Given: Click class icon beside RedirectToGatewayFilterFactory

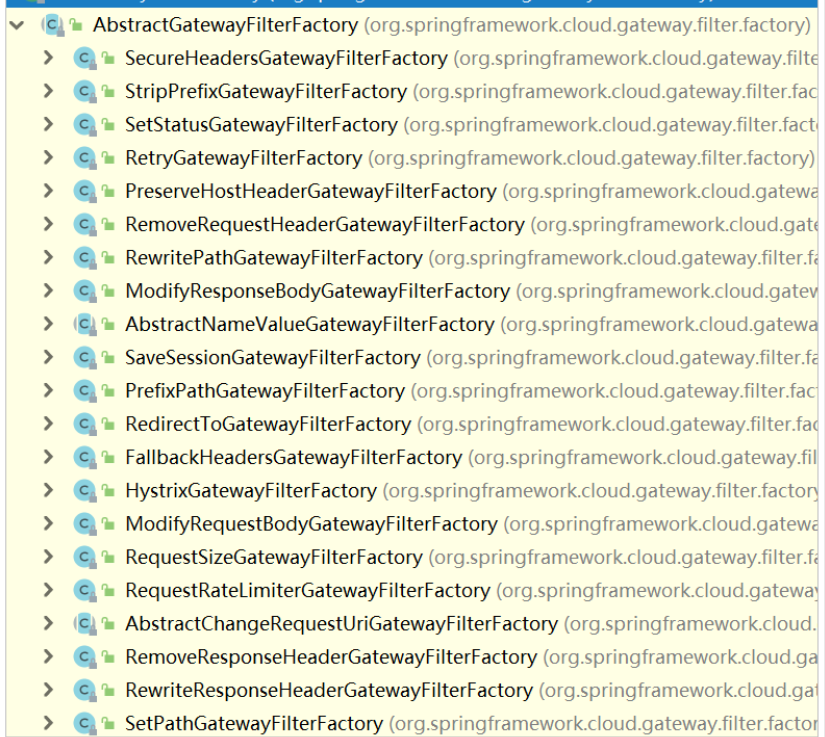Looking at the screenshot, I should click(x=85, y=424).
